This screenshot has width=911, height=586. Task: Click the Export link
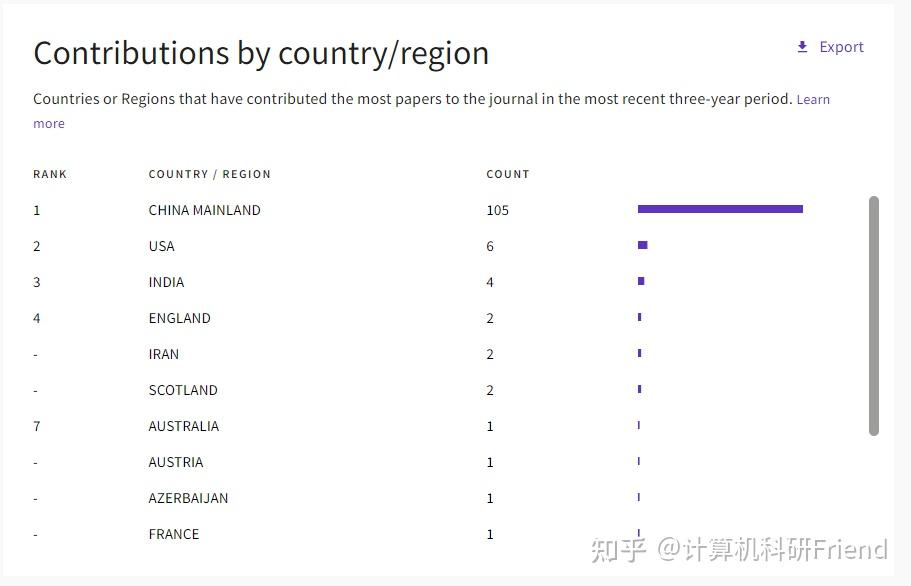840,47
